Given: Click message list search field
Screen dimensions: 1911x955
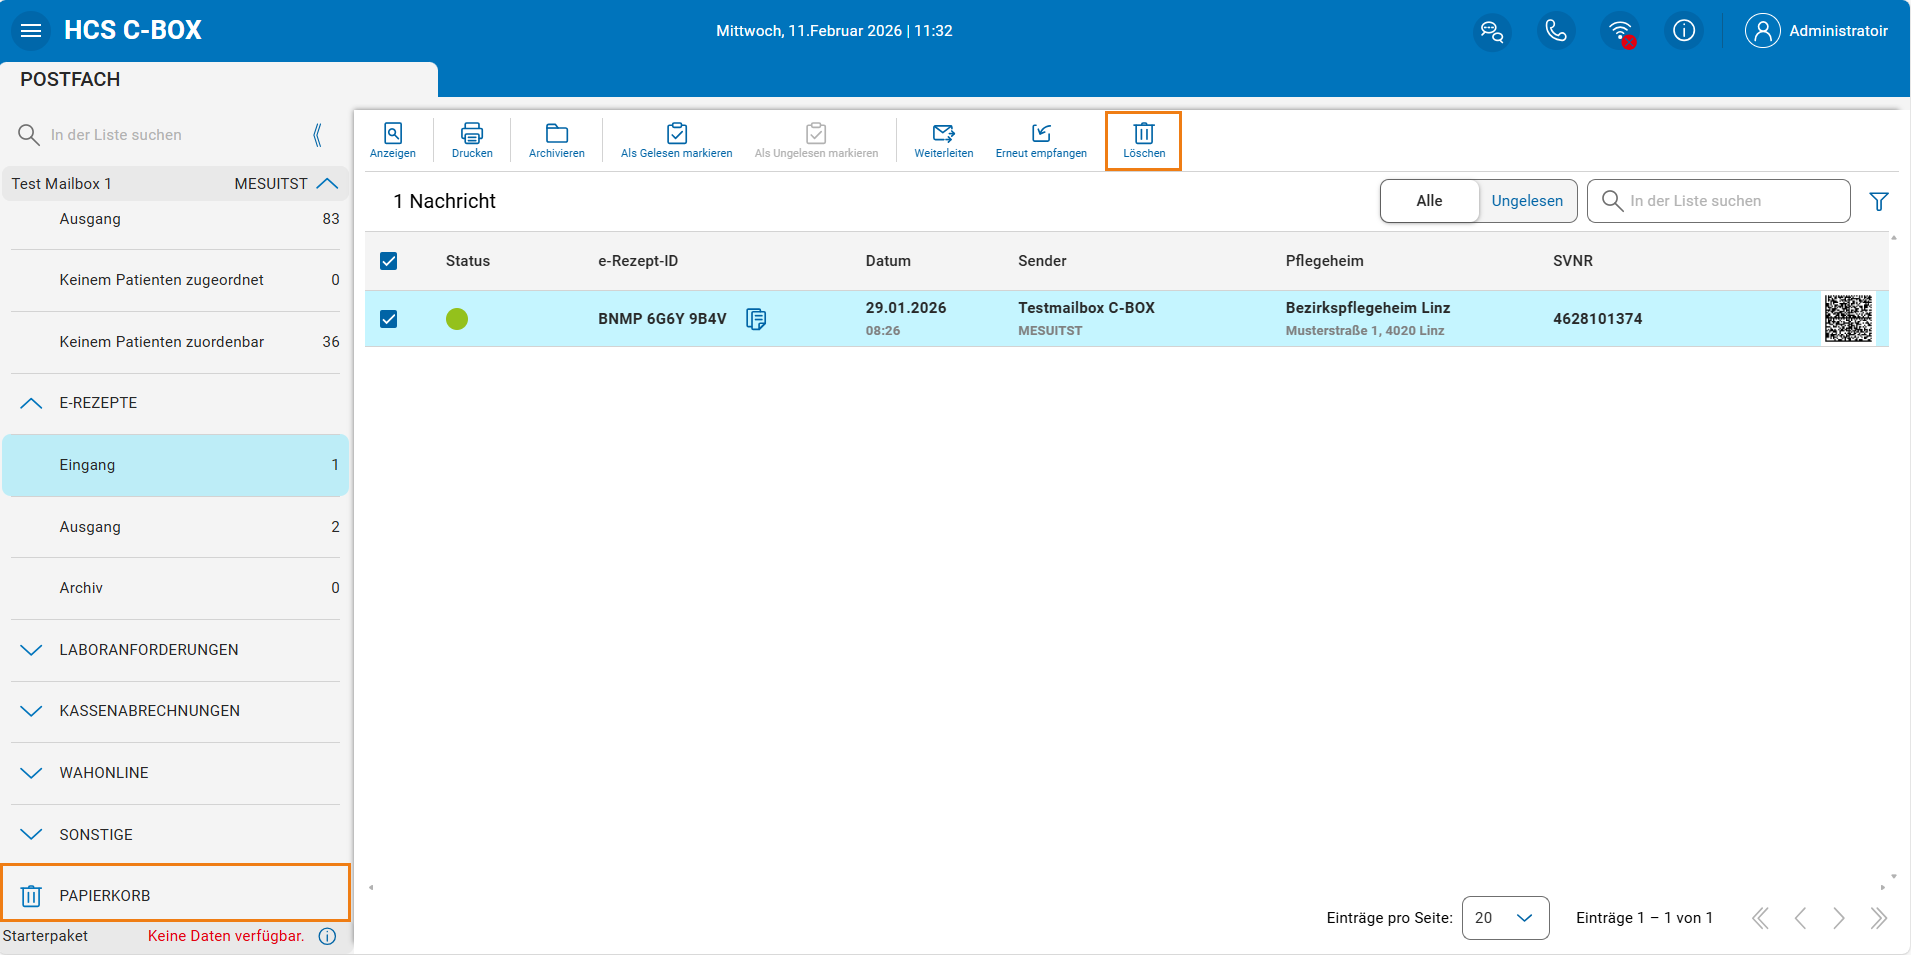Looking at the screenshot, I should click(x=1718, y=201).
